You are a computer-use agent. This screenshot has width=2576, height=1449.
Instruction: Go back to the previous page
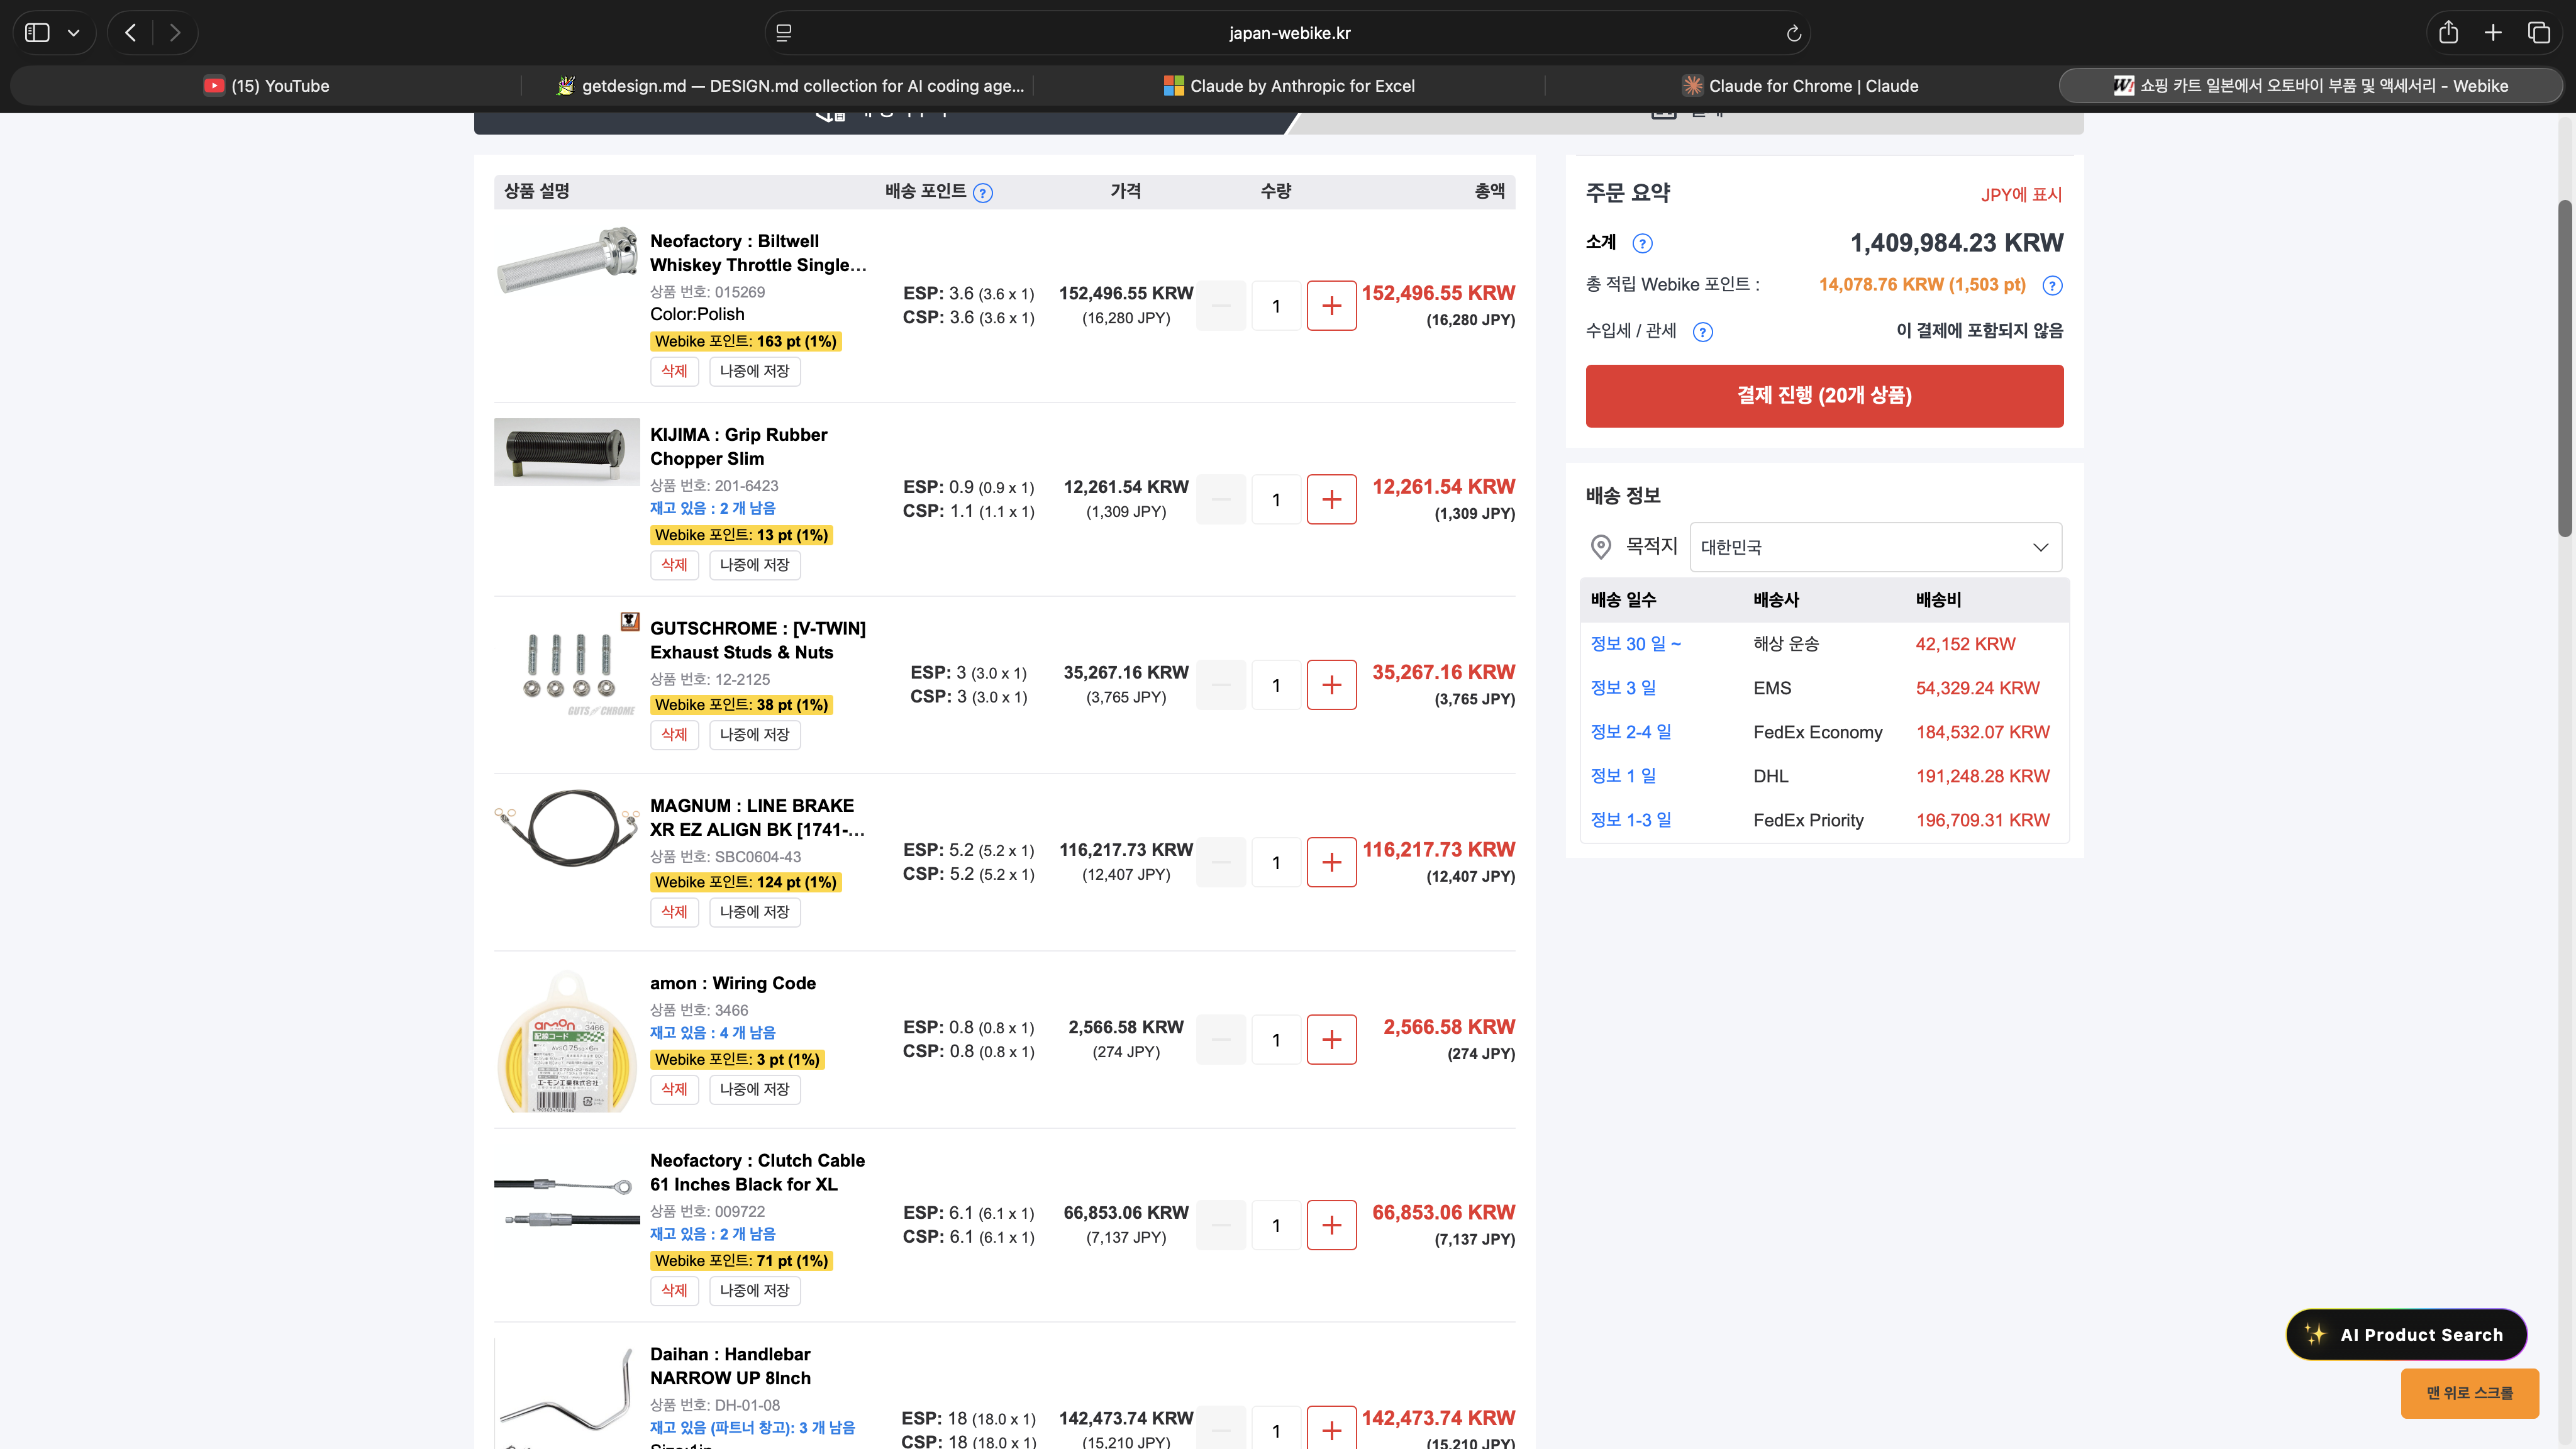(131, 33)
